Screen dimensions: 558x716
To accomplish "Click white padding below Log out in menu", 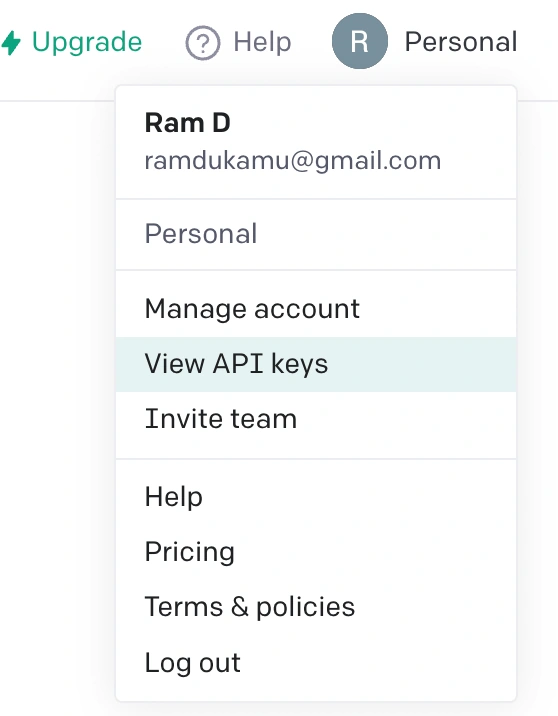I will point(316,694).
